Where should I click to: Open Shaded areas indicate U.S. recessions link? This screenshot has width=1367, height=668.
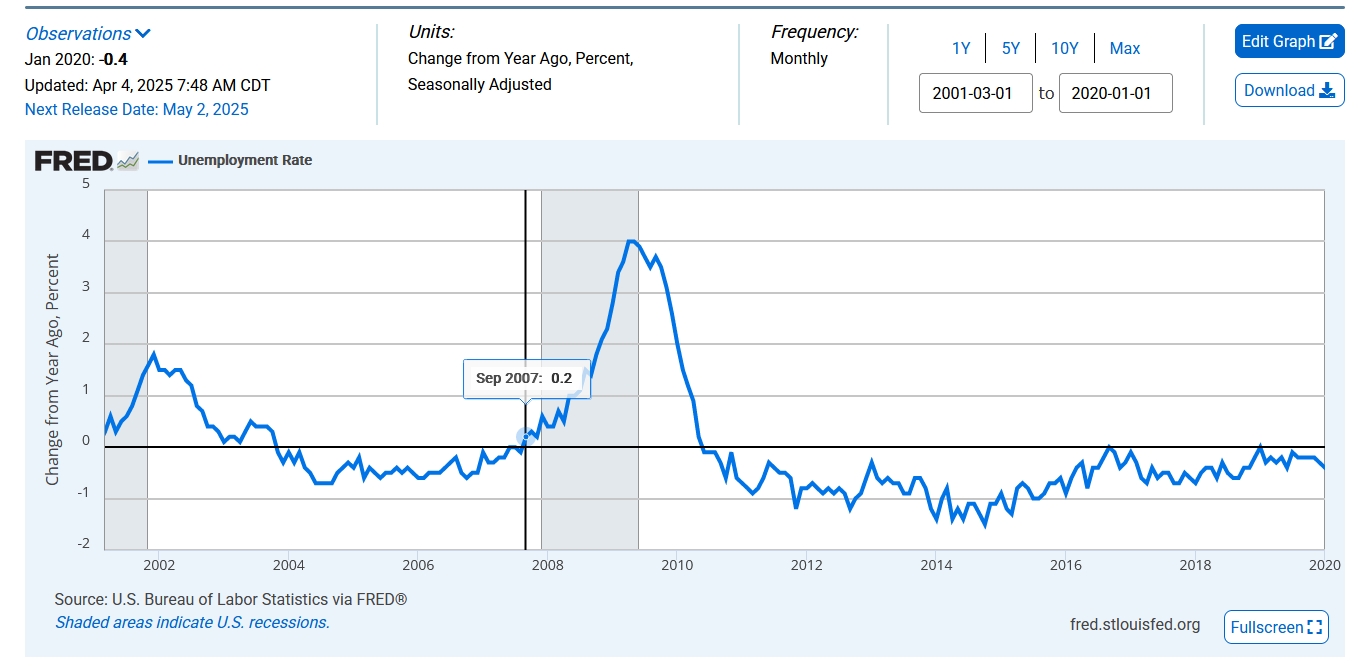point(192,622)
